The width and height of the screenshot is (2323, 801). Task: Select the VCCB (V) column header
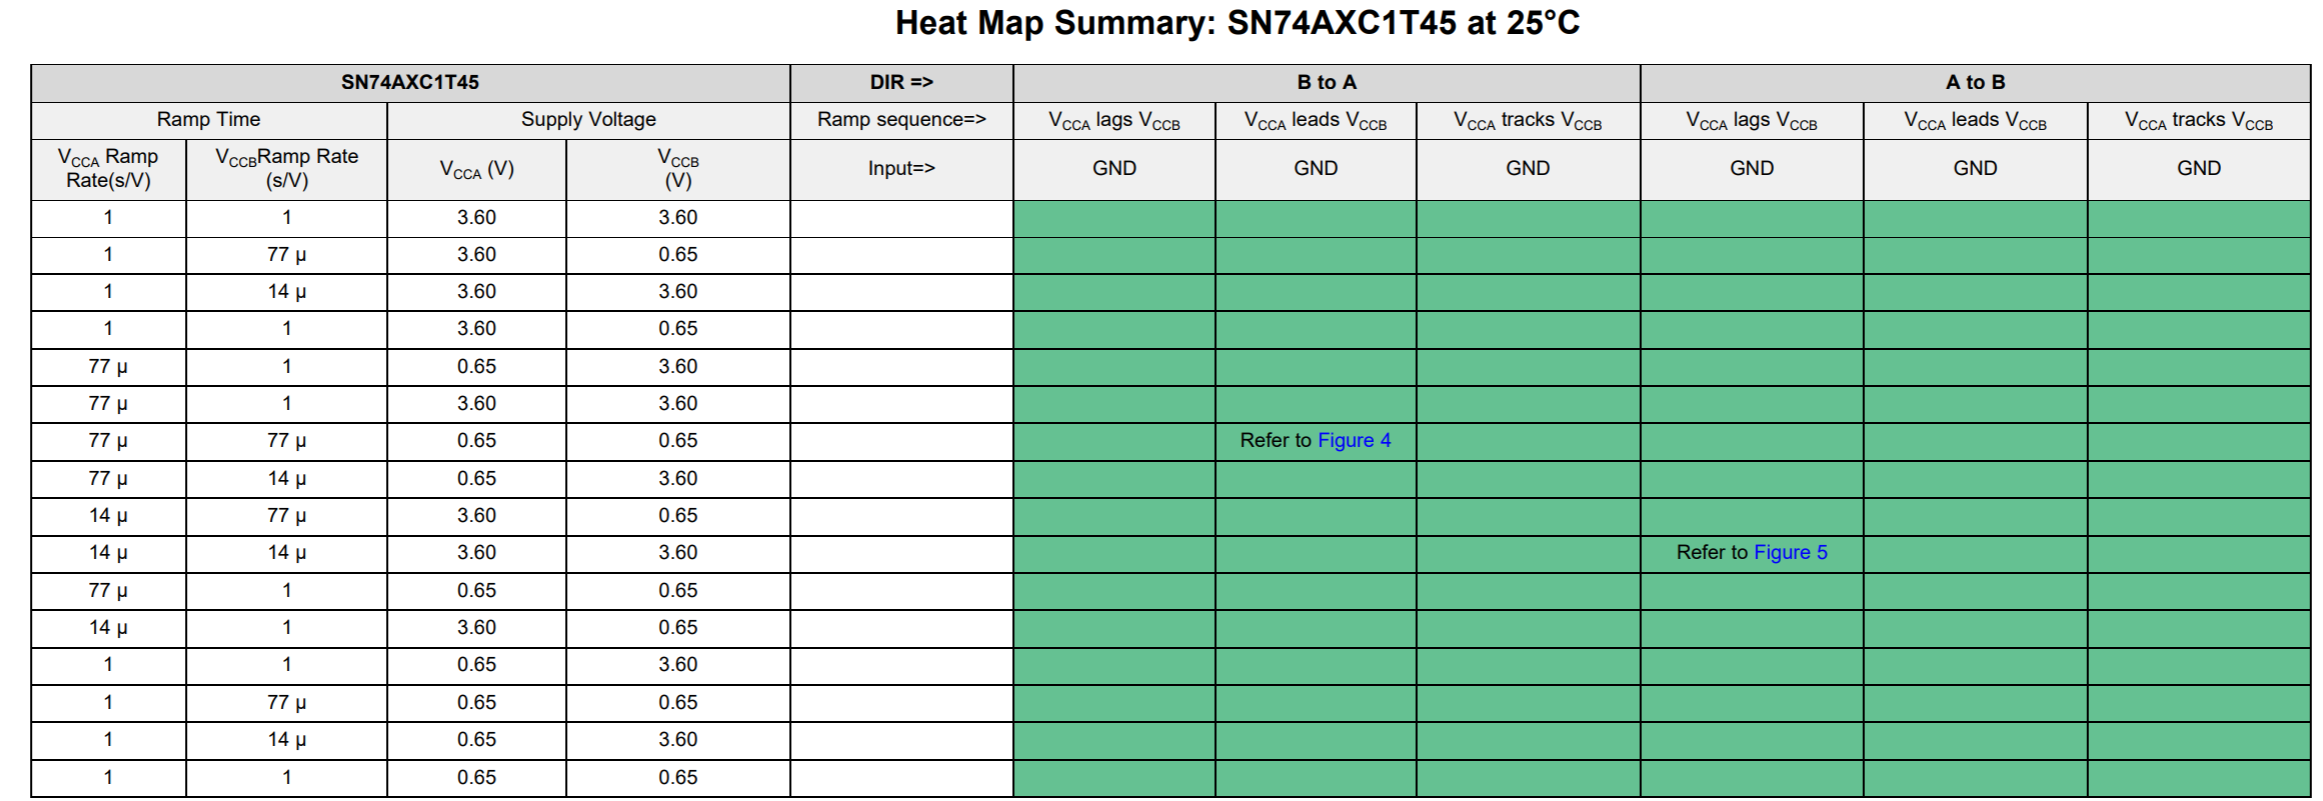pos(678,169)
